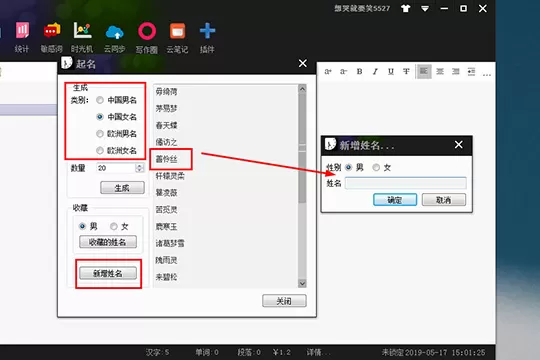540x360 pixels.
Task: Select center text alignment
Action: [x=440, y=71]
